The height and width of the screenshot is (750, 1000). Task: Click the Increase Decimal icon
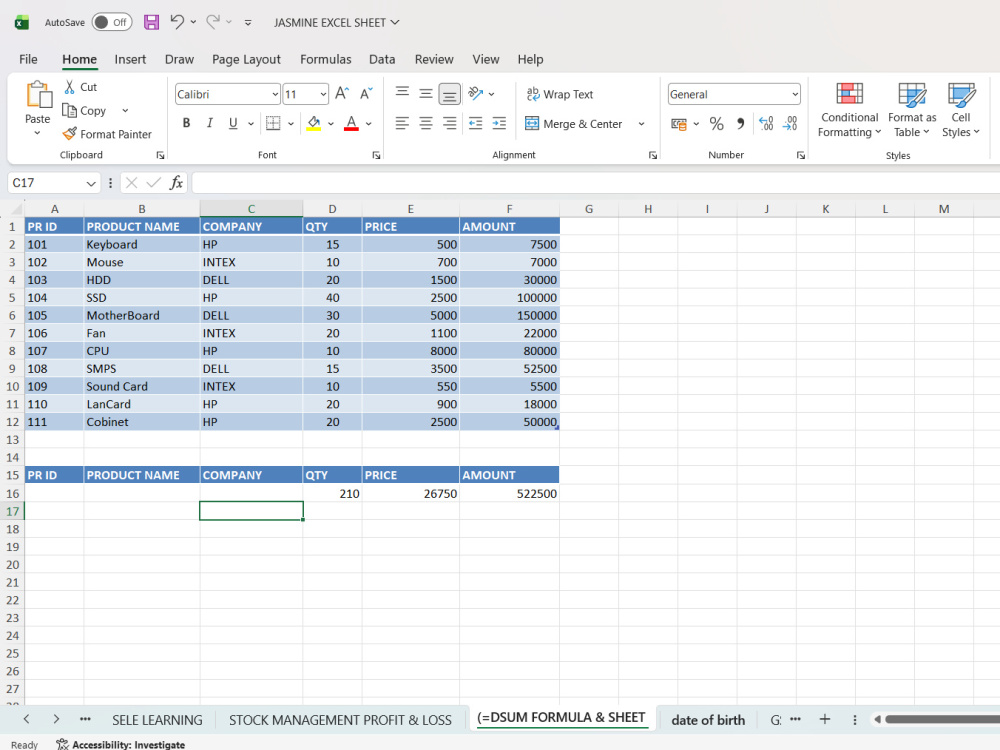(x=766, y=124)
